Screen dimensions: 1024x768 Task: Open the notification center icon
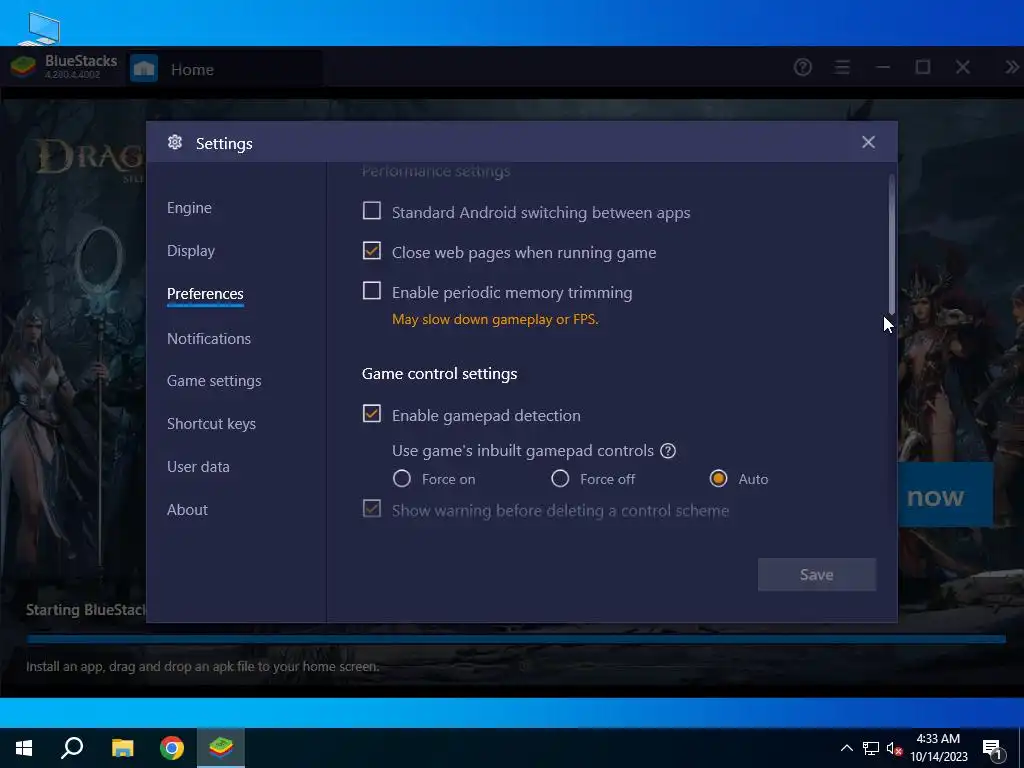[x=993, y=749]
